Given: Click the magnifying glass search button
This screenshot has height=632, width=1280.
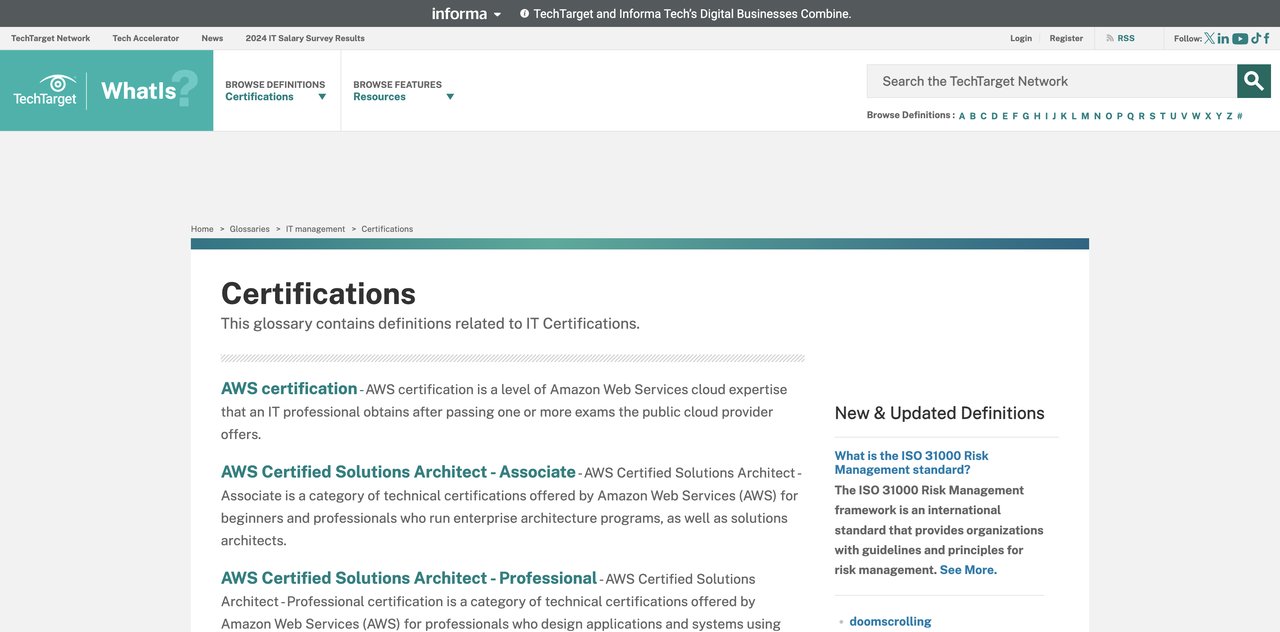Looking at the screenshot, I should tap(1254, 81).
